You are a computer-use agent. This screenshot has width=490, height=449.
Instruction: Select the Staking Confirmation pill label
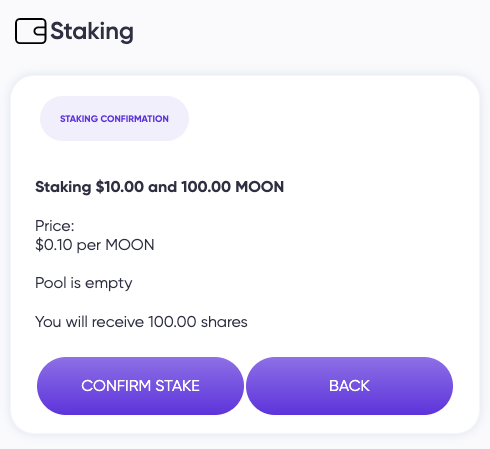click(114, 119)
